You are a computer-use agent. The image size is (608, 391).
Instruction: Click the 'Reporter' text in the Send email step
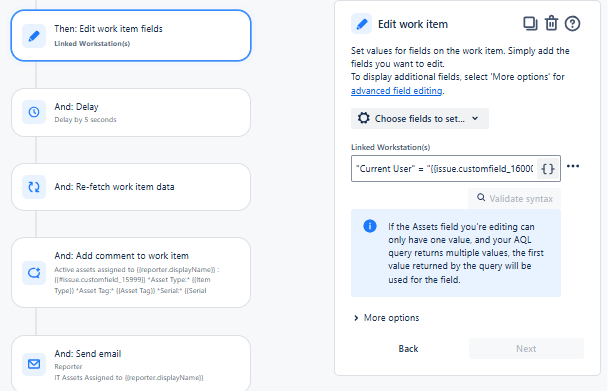point(68,367)
